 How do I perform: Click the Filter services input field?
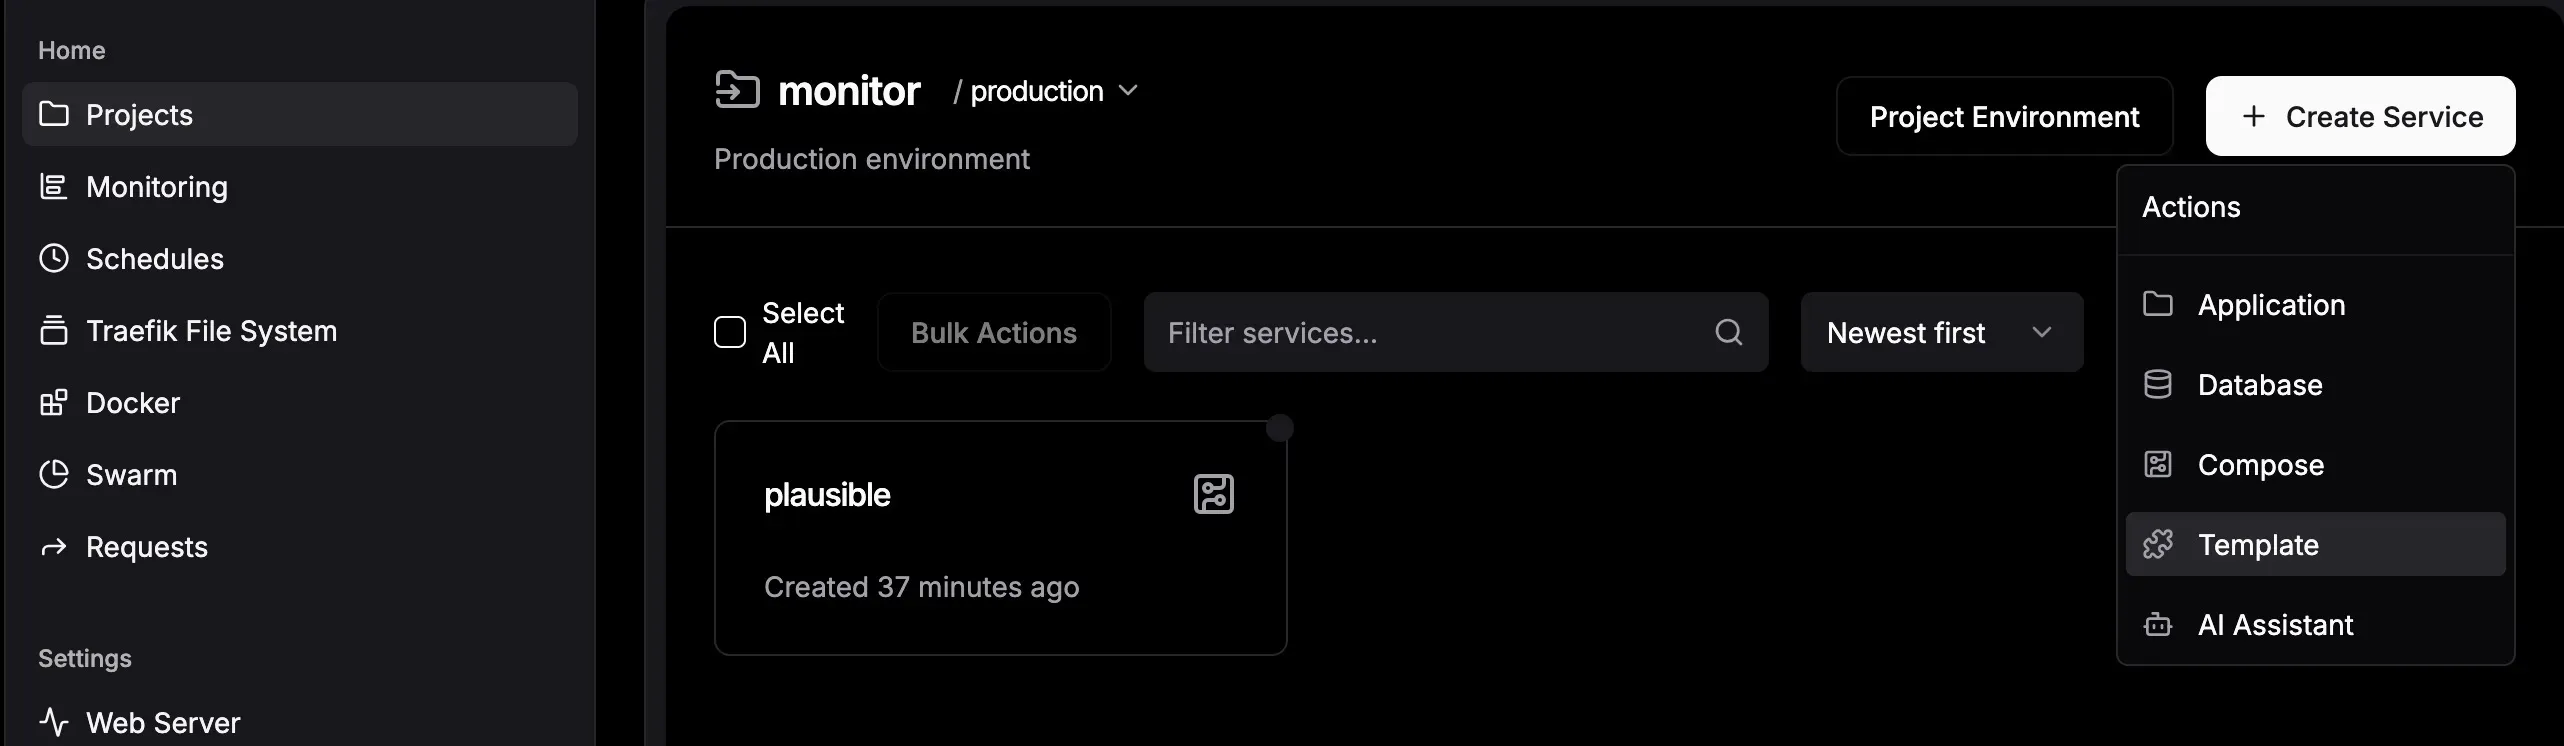1430,332
